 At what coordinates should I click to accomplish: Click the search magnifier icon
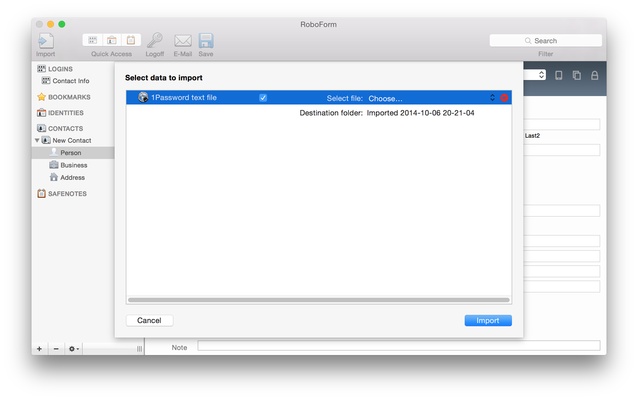(x=528, y=41)
